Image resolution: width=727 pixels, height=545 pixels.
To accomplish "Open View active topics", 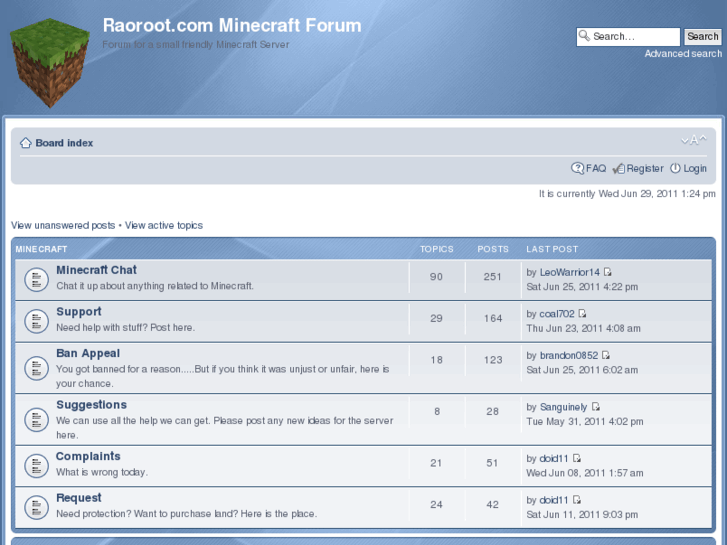I will point(163,225).
